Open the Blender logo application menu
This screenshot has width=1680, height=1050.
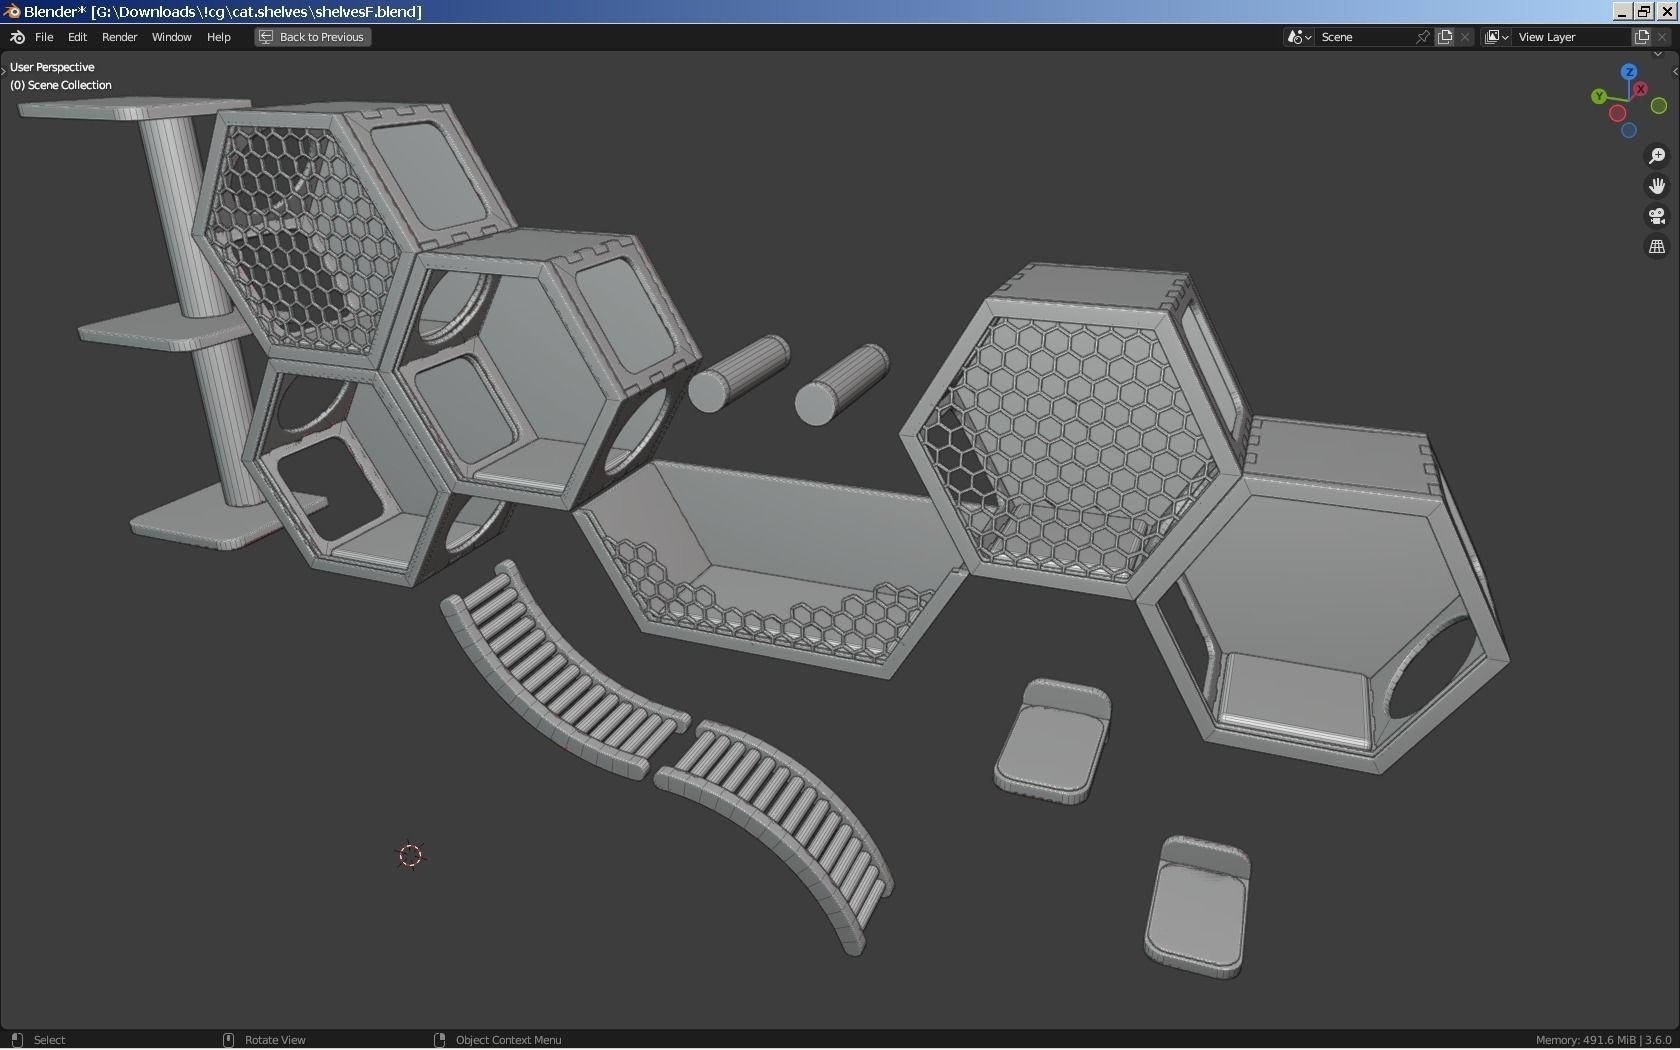(17, 37)
